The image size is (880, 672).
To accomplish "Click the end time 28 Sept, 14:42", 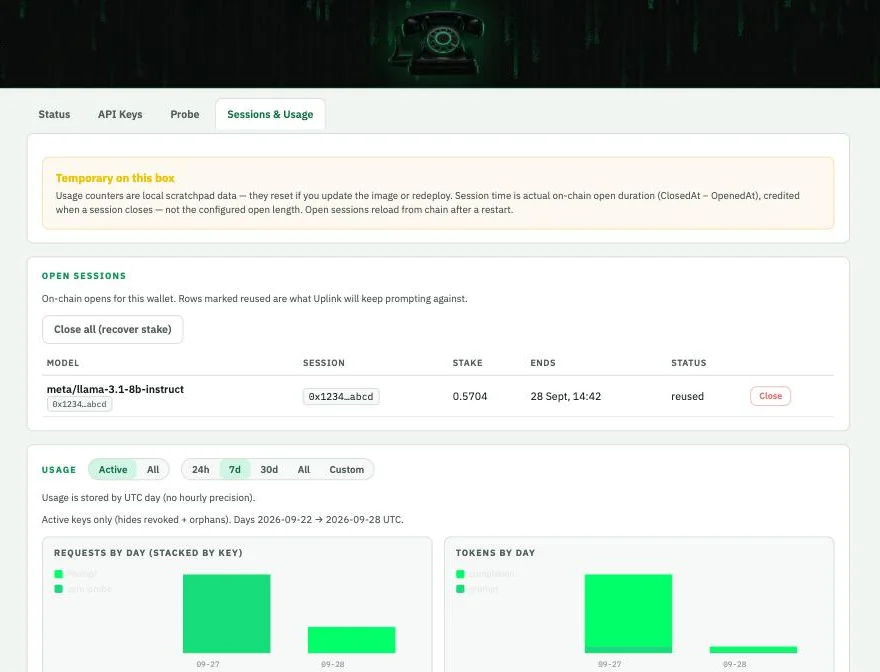I will (566, 396).
